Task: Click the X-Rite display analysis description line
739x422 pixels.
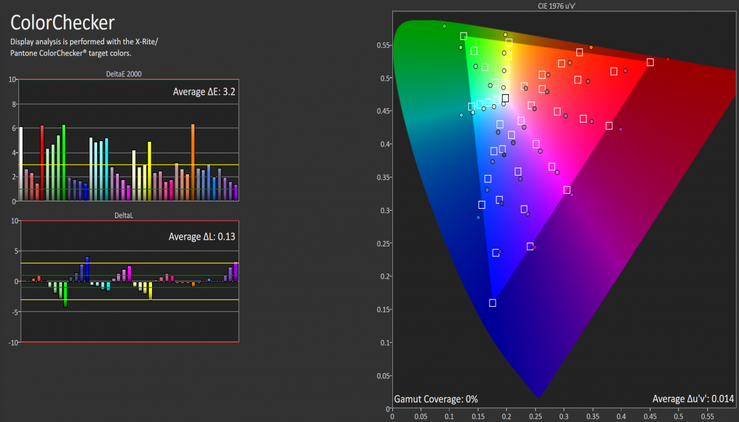Action: click(x=84, y=42)
